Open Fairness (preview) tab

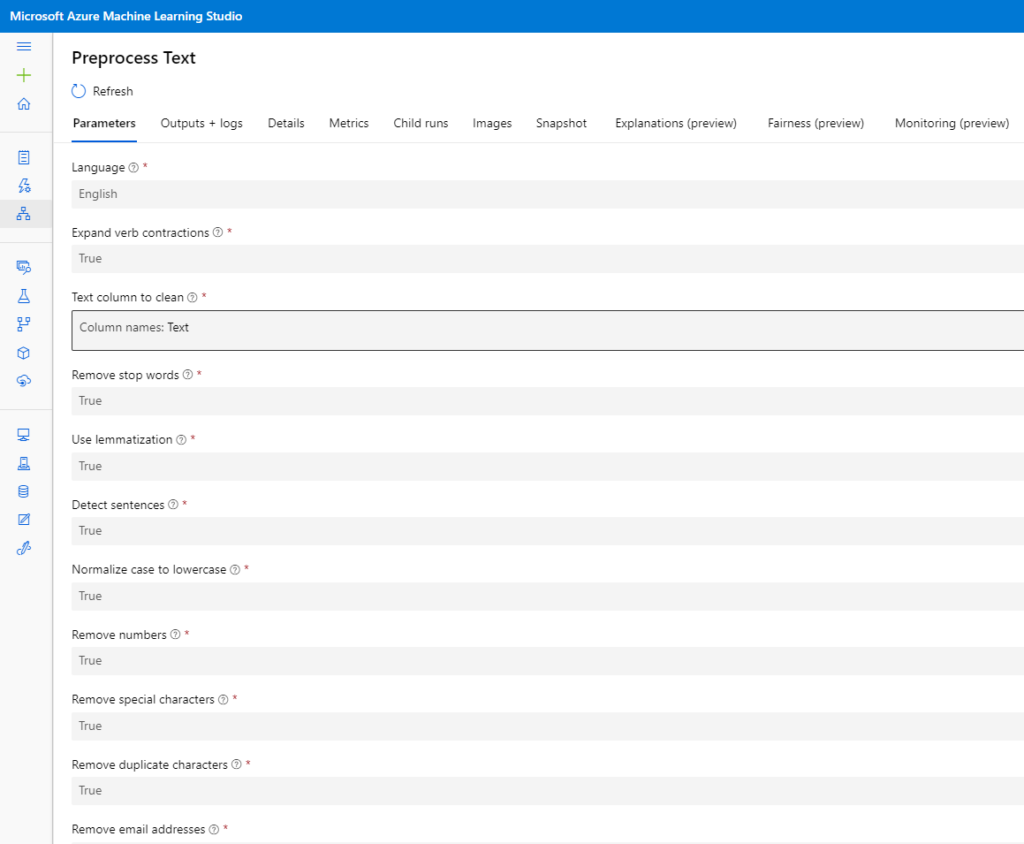tap(816, 123)
